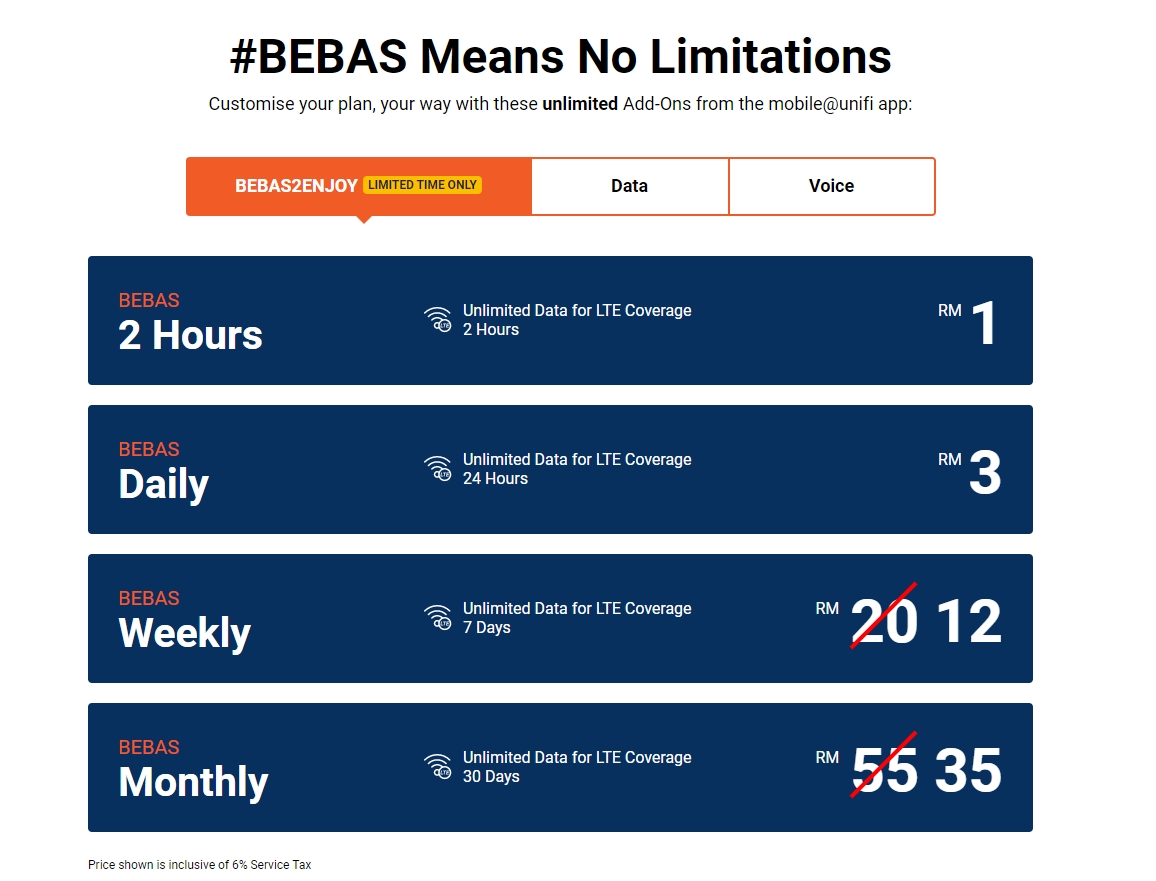Click the LTE wifi icon in 2 Hours plan
The height and width of the screenshot is (881, 1156).
pyautogui.click(x=437, y=320)
